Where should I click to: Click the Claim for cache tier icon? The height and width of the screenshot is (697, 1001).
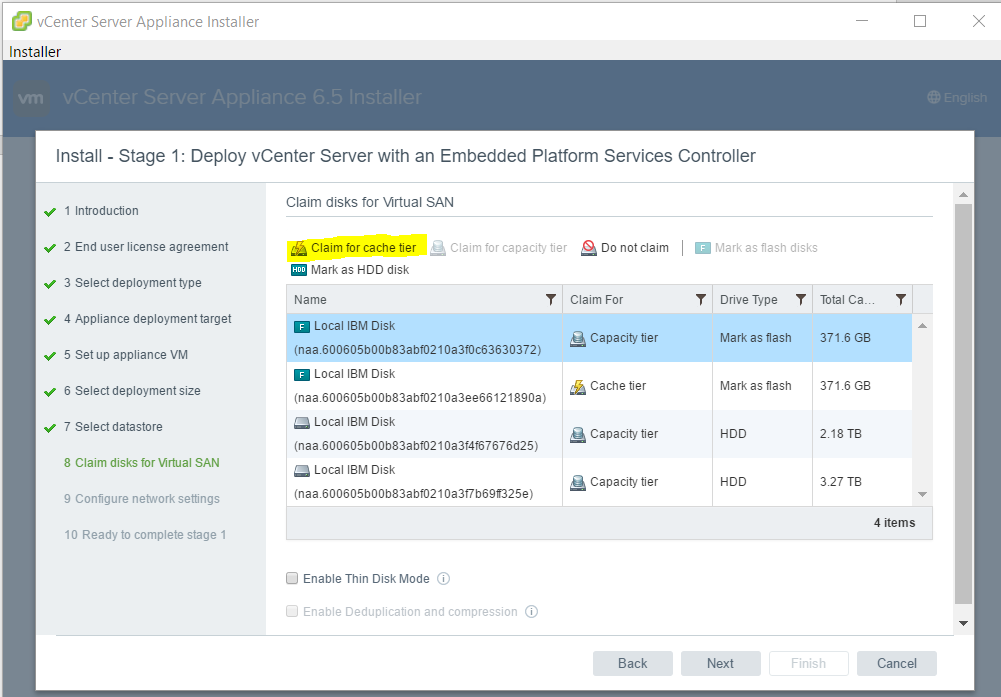[x=299, y=248]
